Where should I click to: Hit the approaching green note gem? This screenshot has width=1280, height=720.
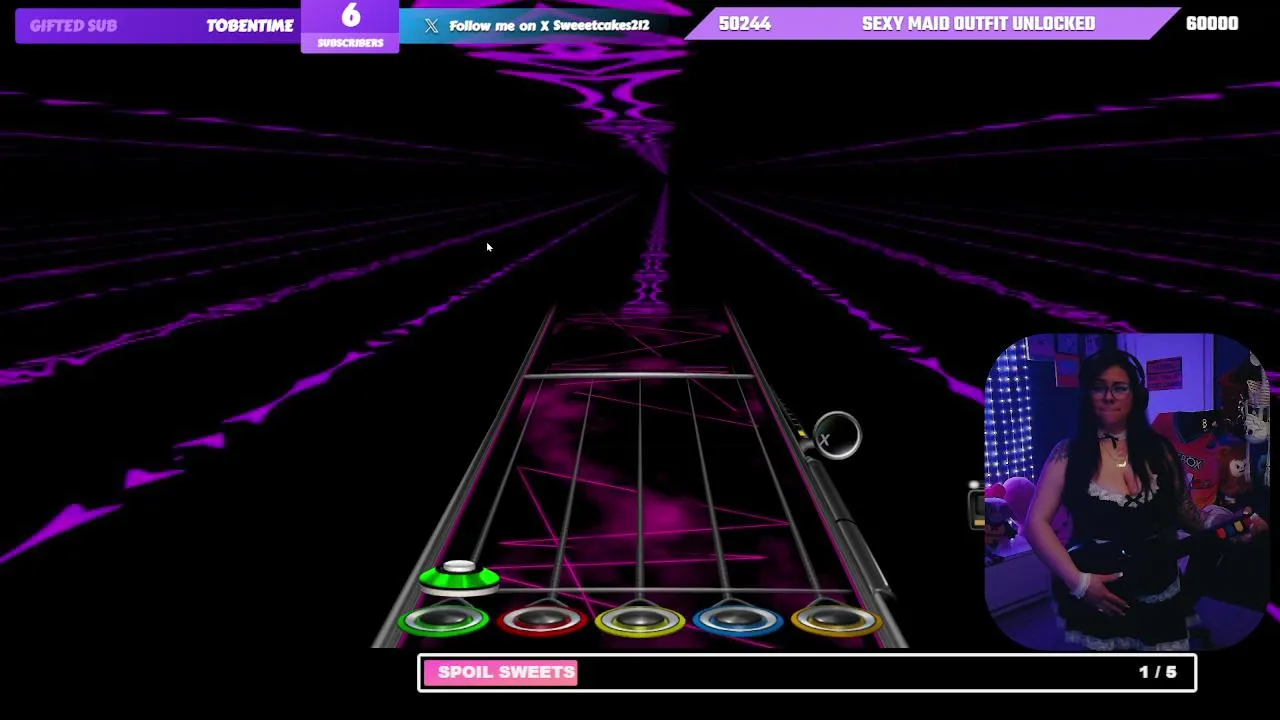click(x=459, y=577)
